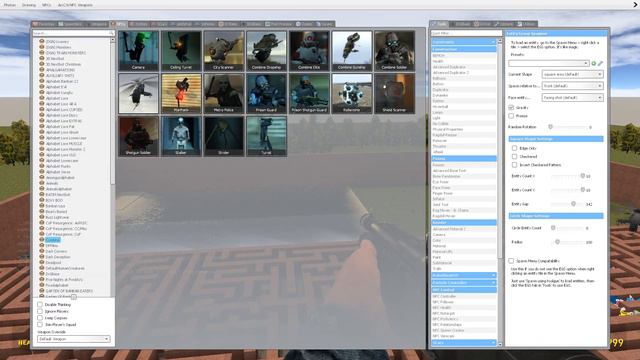Select the Combine Soldier NPC icon
640x360 pixels.
coord(394,51)
